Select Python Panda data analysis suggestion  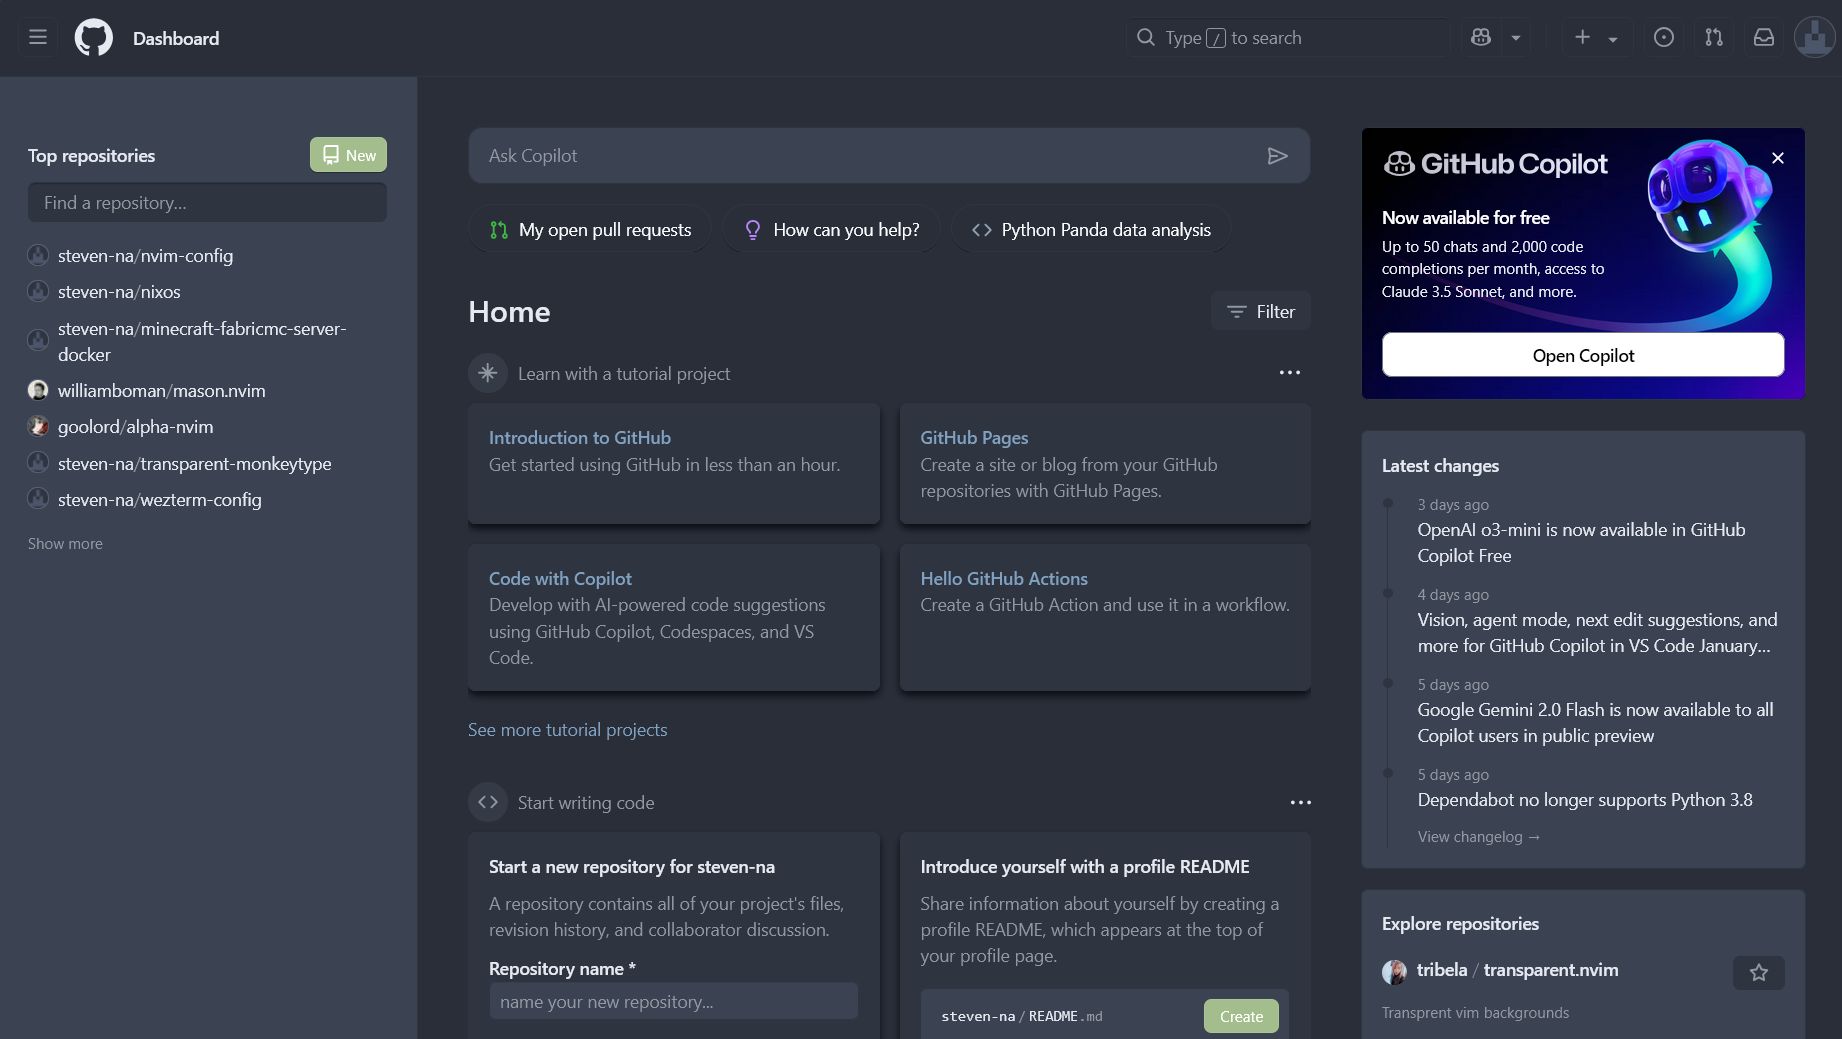pyautogui.click(x=1091, y=230)
